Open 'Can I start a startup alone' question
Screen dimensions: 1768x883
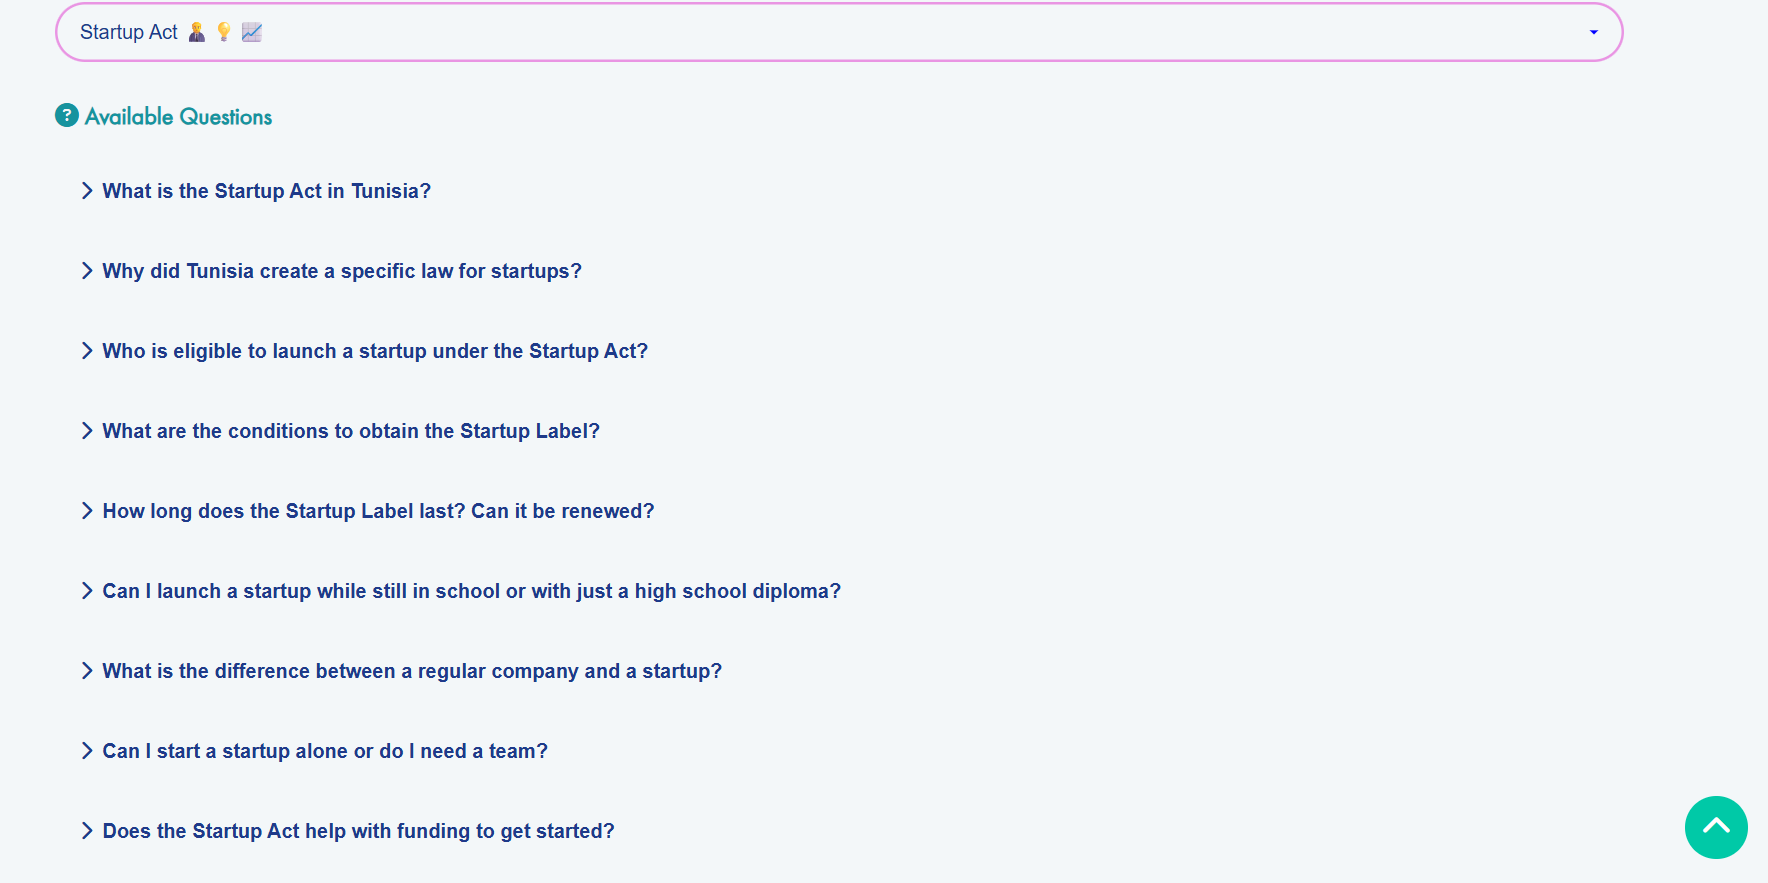[325, 751]
